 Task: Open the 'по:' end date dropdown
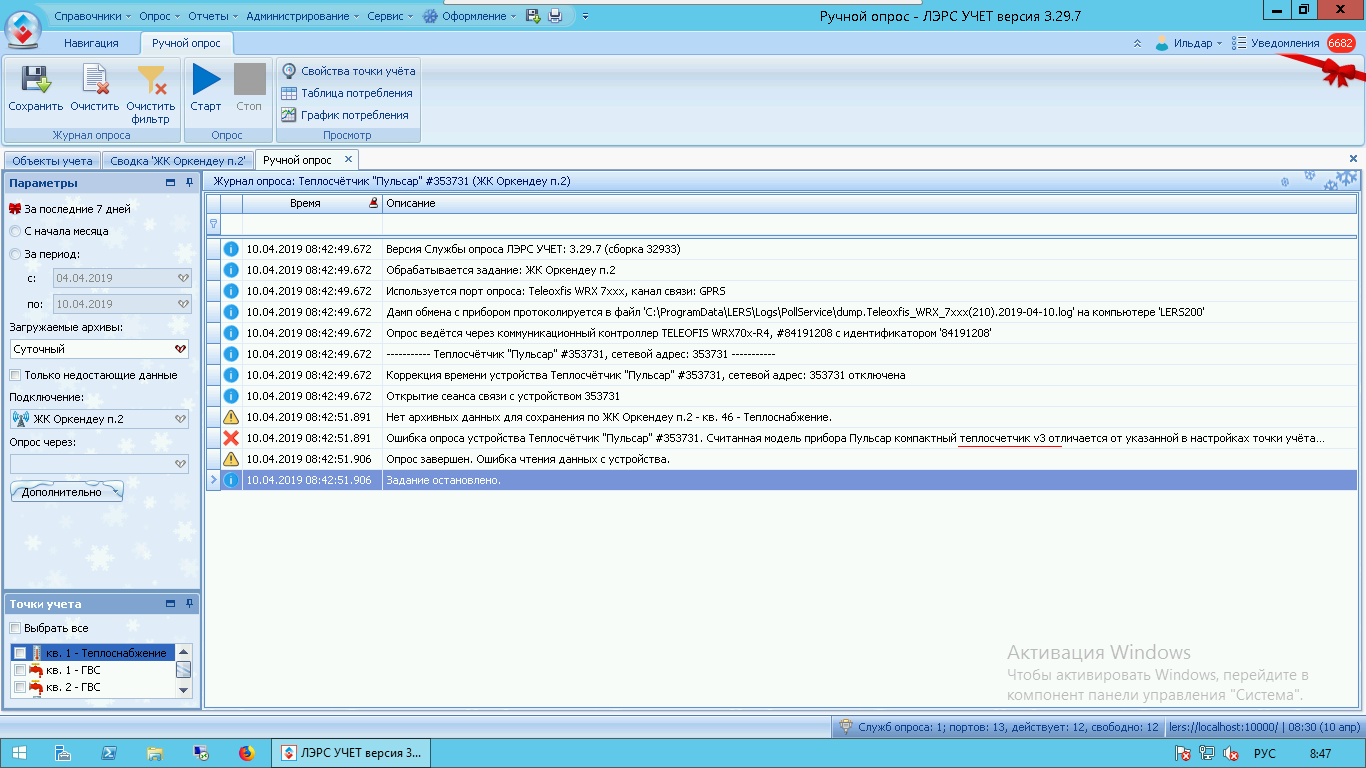(182, 304)
